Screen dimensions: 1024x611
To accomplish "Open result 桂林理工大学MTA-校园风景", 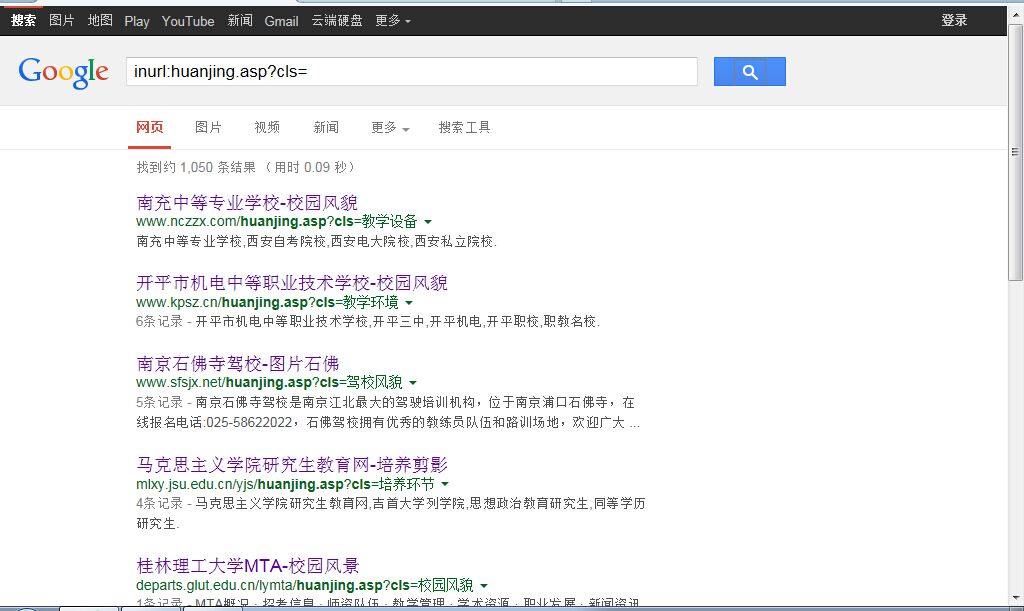I will 248,565.
